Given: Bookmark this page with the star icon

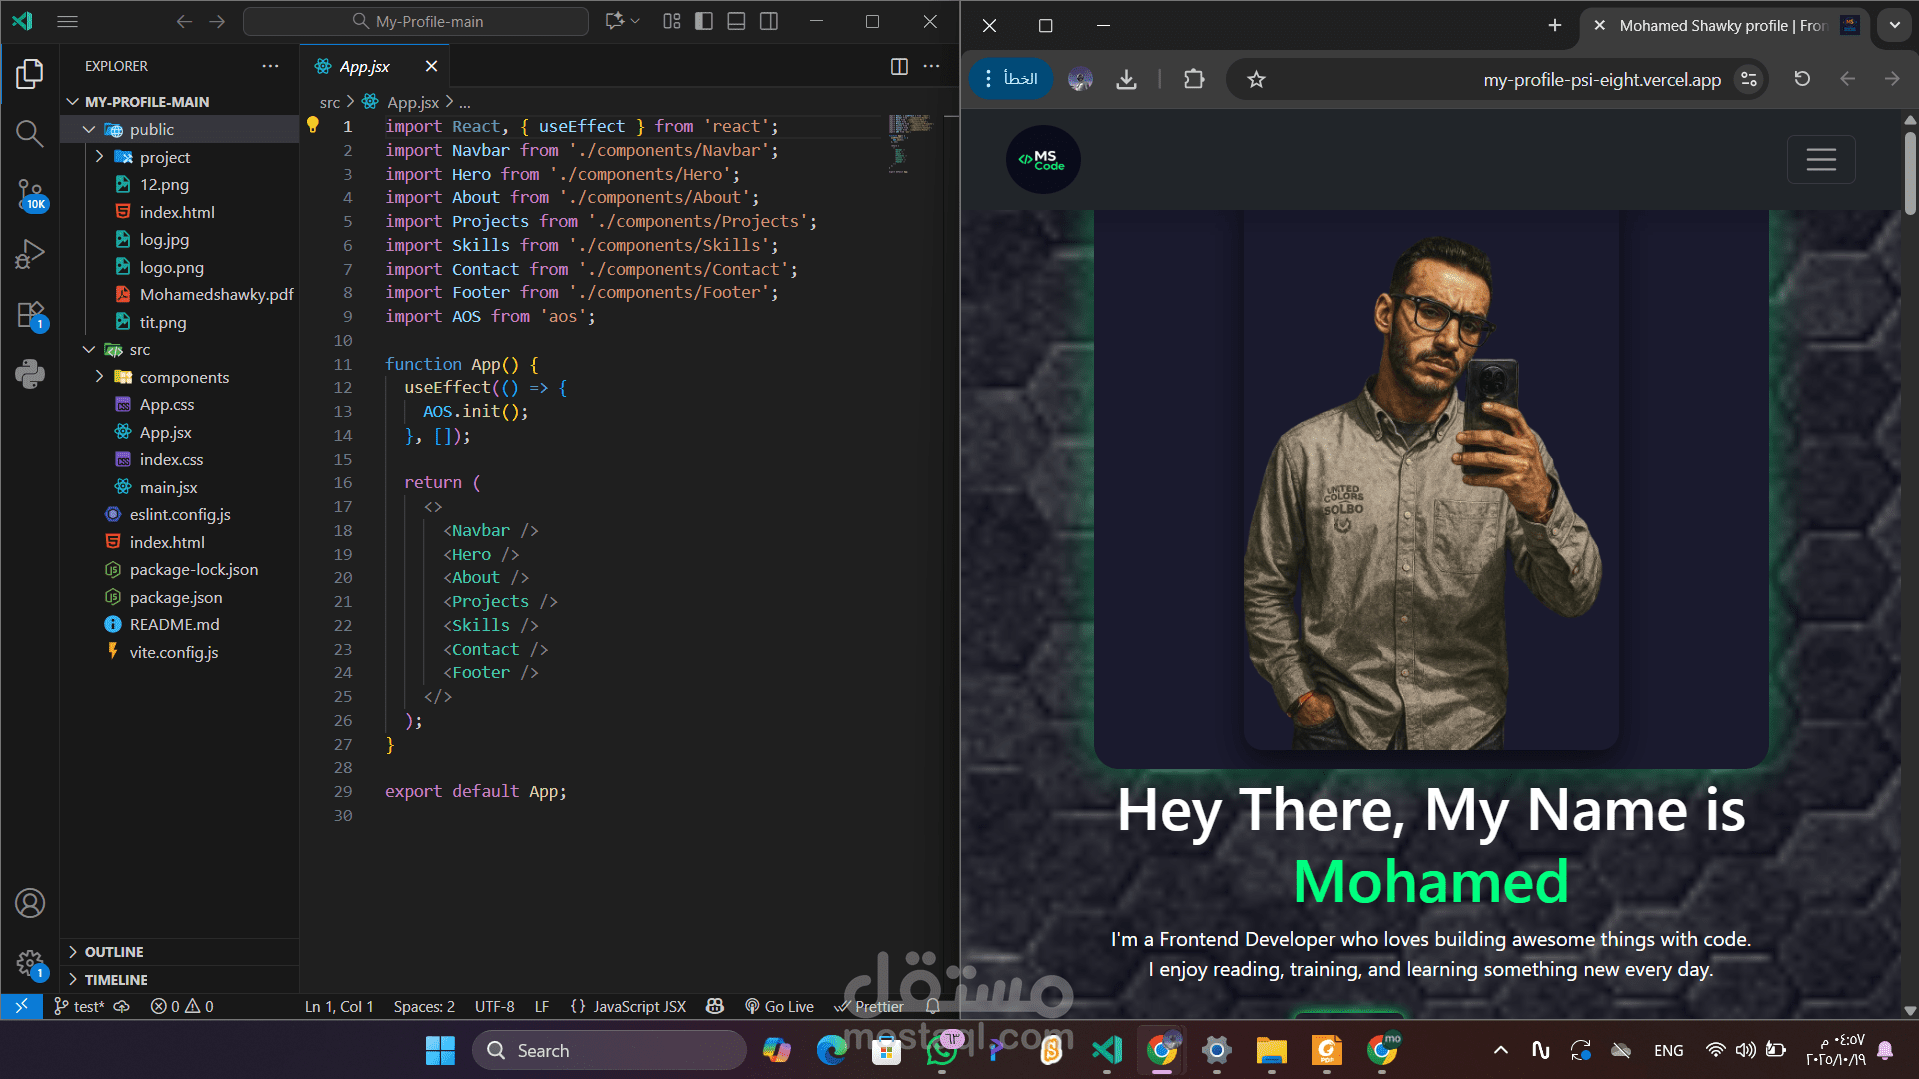Looking at the screenshot, I should coord(1257,79).
